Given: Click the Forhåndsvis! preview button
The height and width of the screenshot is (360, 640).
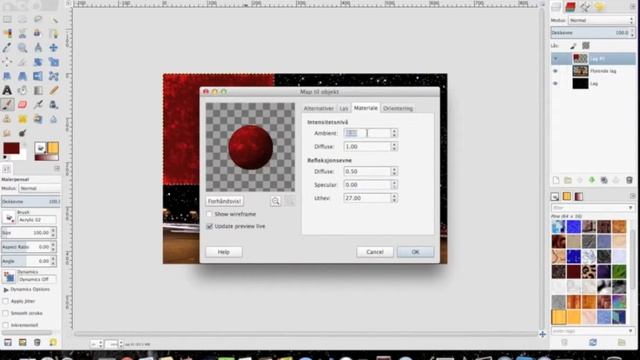Looking at the screenshot, I should 224,201.
